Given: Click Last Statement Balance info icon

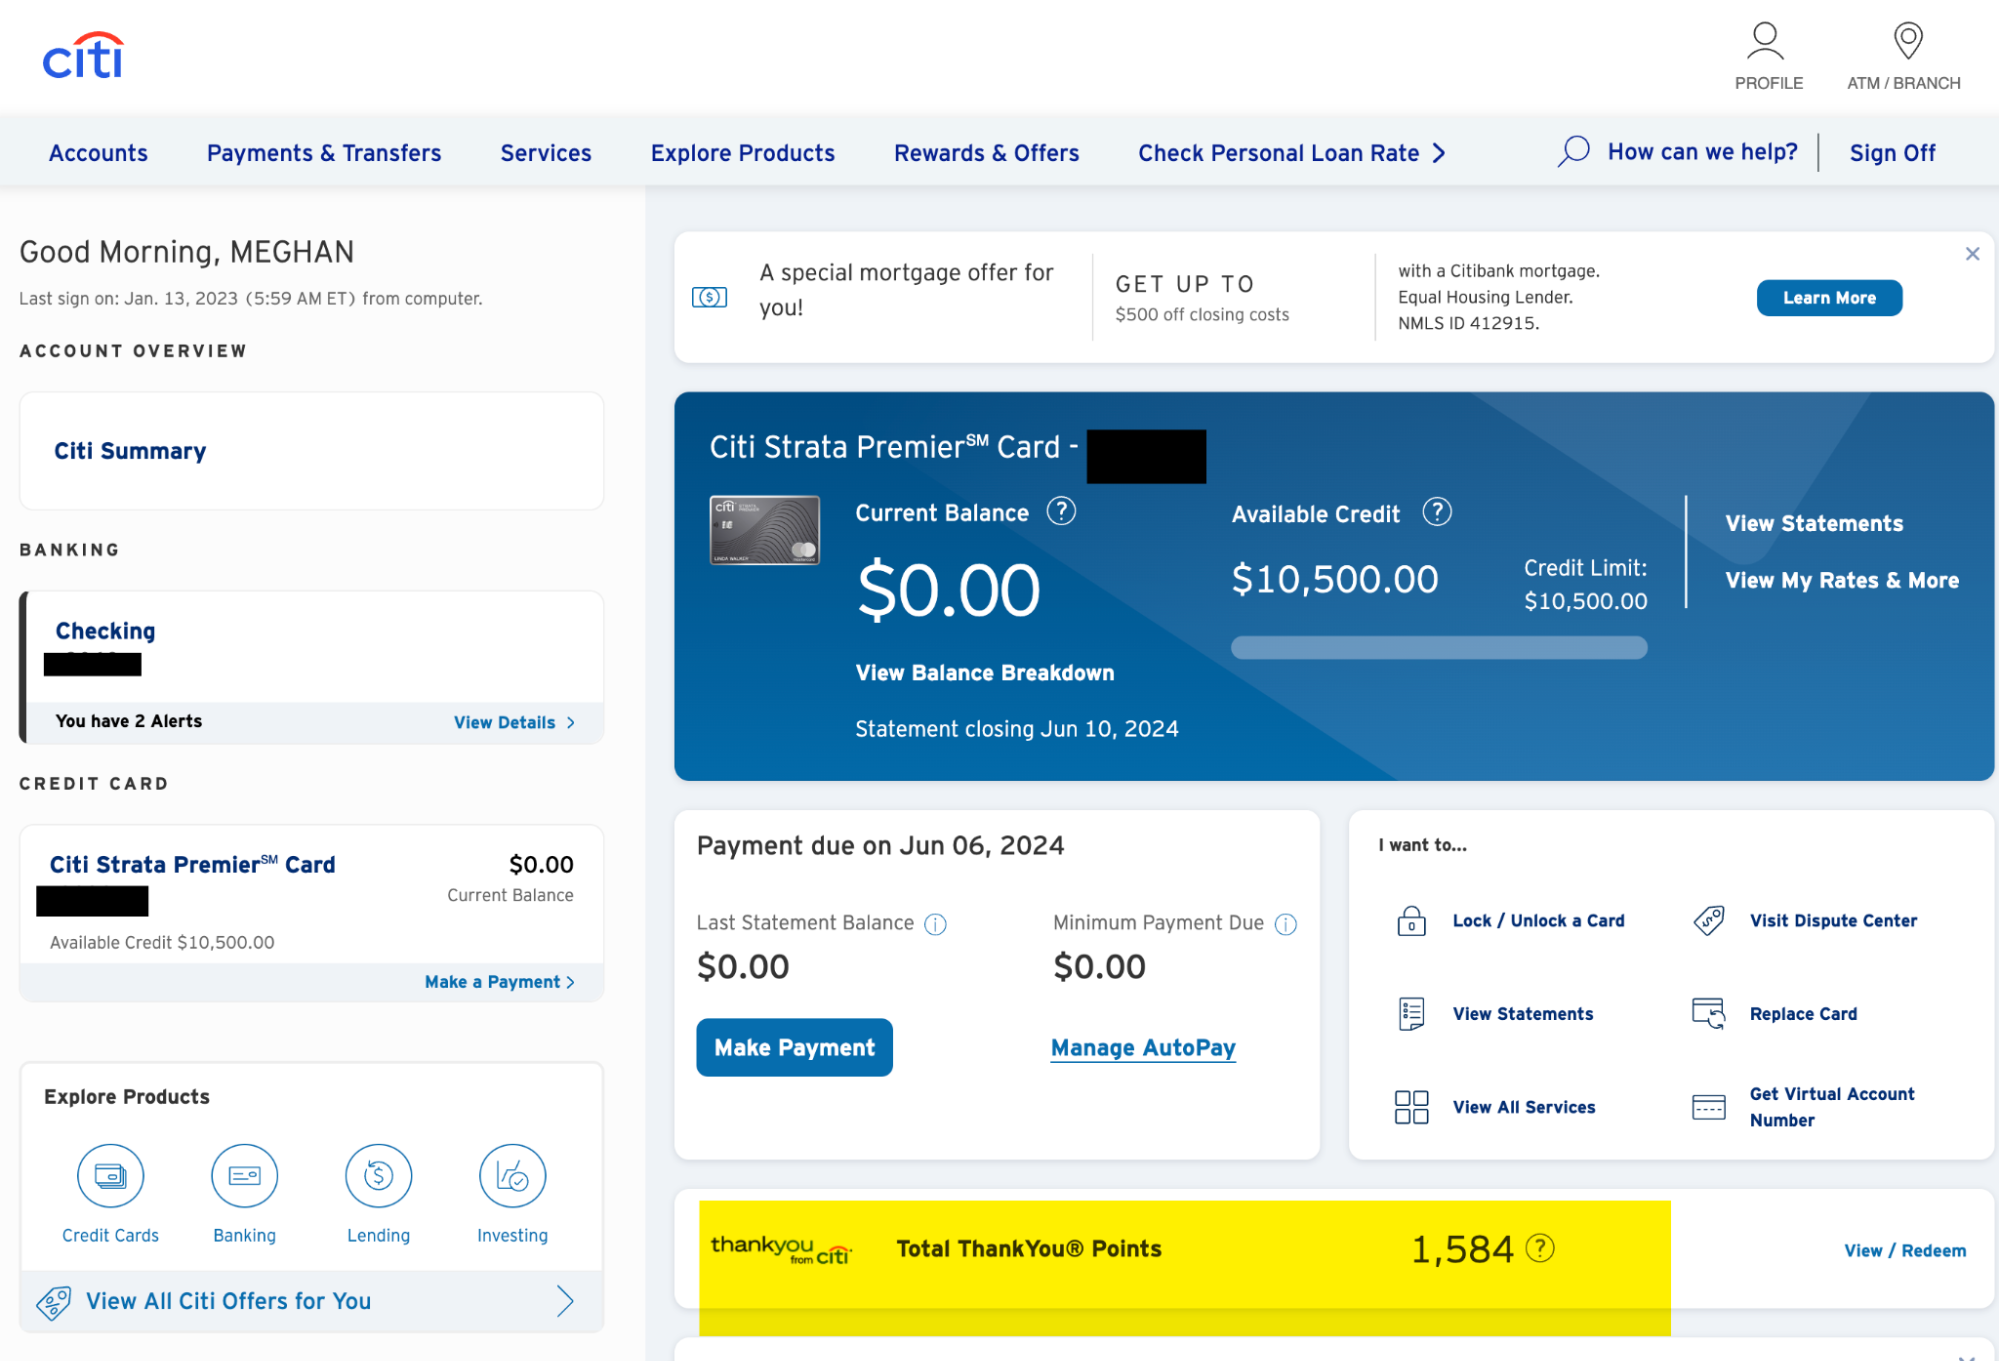Looking at the screenshot, I should [x=935, y=924].
